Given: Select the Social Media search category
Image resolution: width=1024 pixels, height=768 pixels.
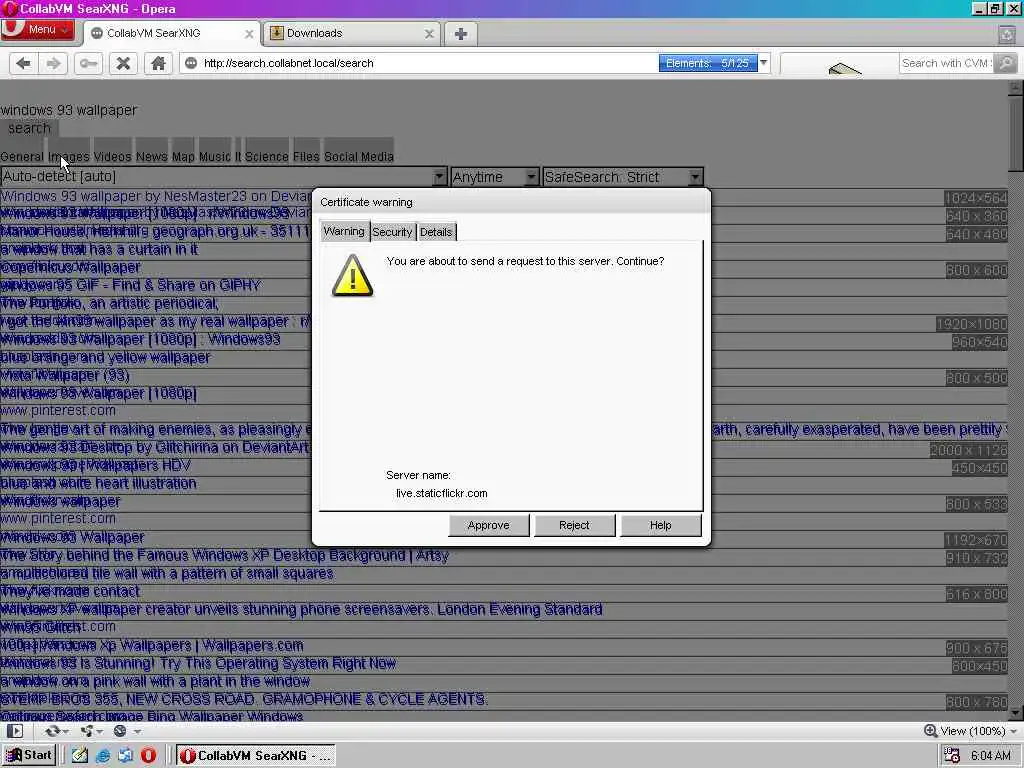Looking at the screenshot, I should (359, 156).
